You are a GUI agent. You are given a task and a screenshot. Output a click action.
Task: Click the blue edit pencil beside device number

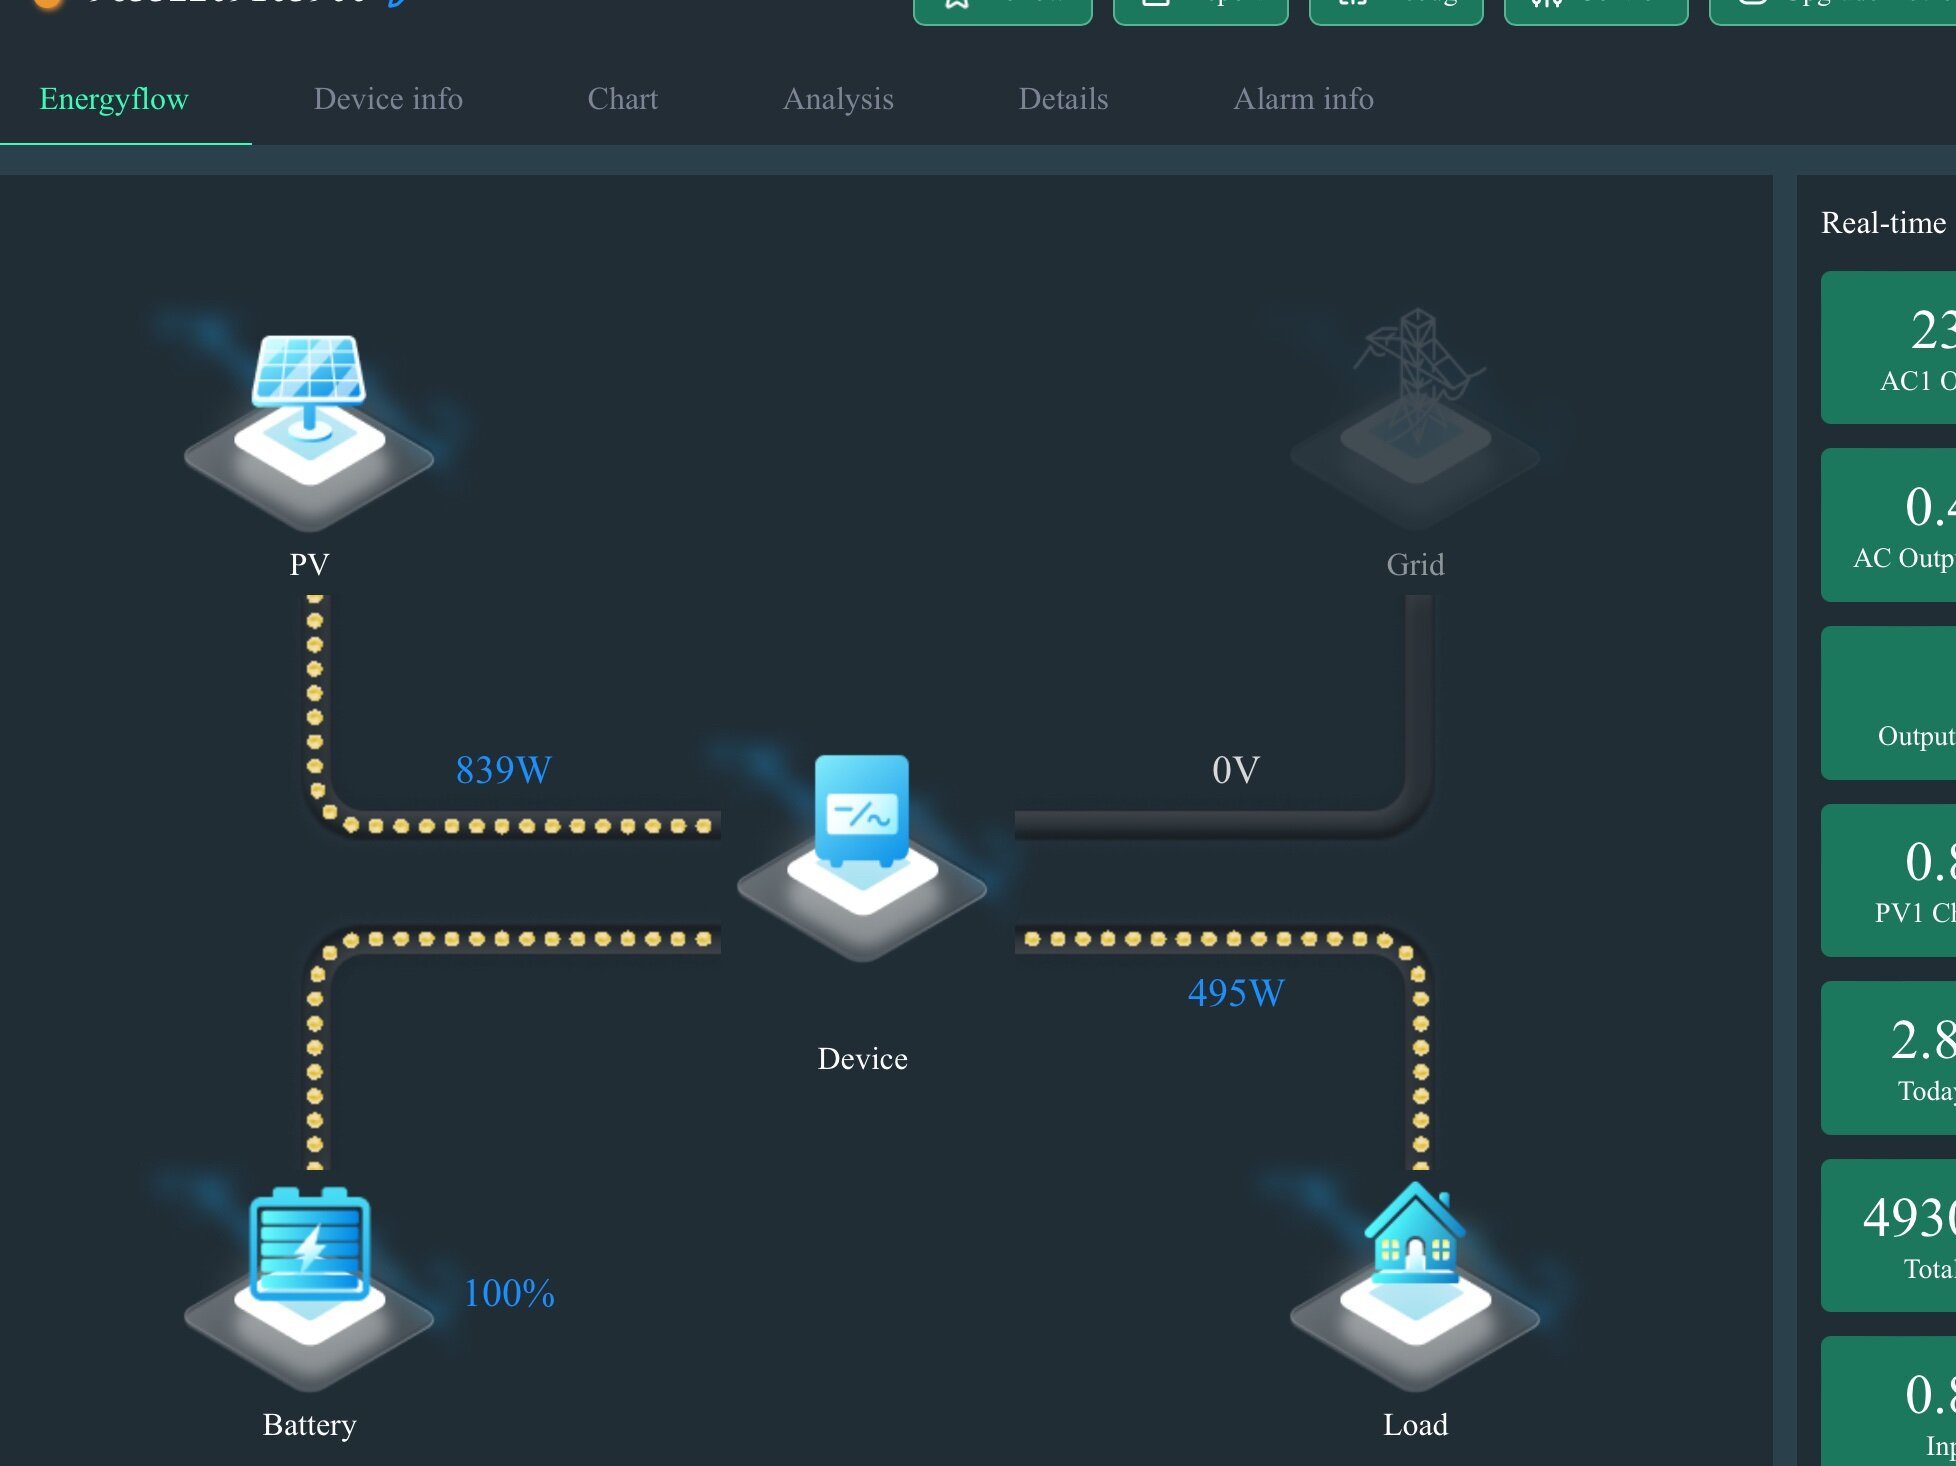point(397,3)
